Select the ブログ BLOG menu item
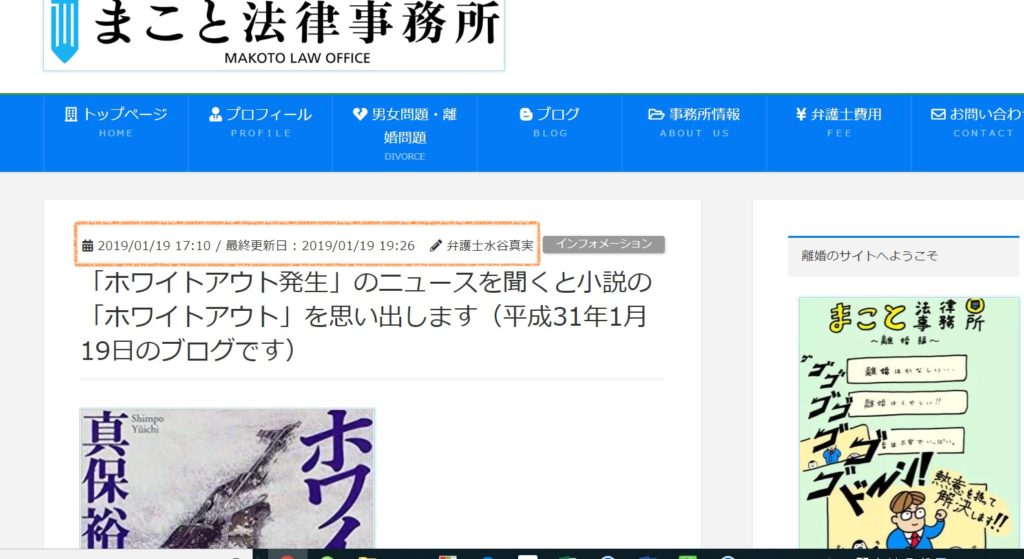Screen dimensions: 1024x559 549,133
